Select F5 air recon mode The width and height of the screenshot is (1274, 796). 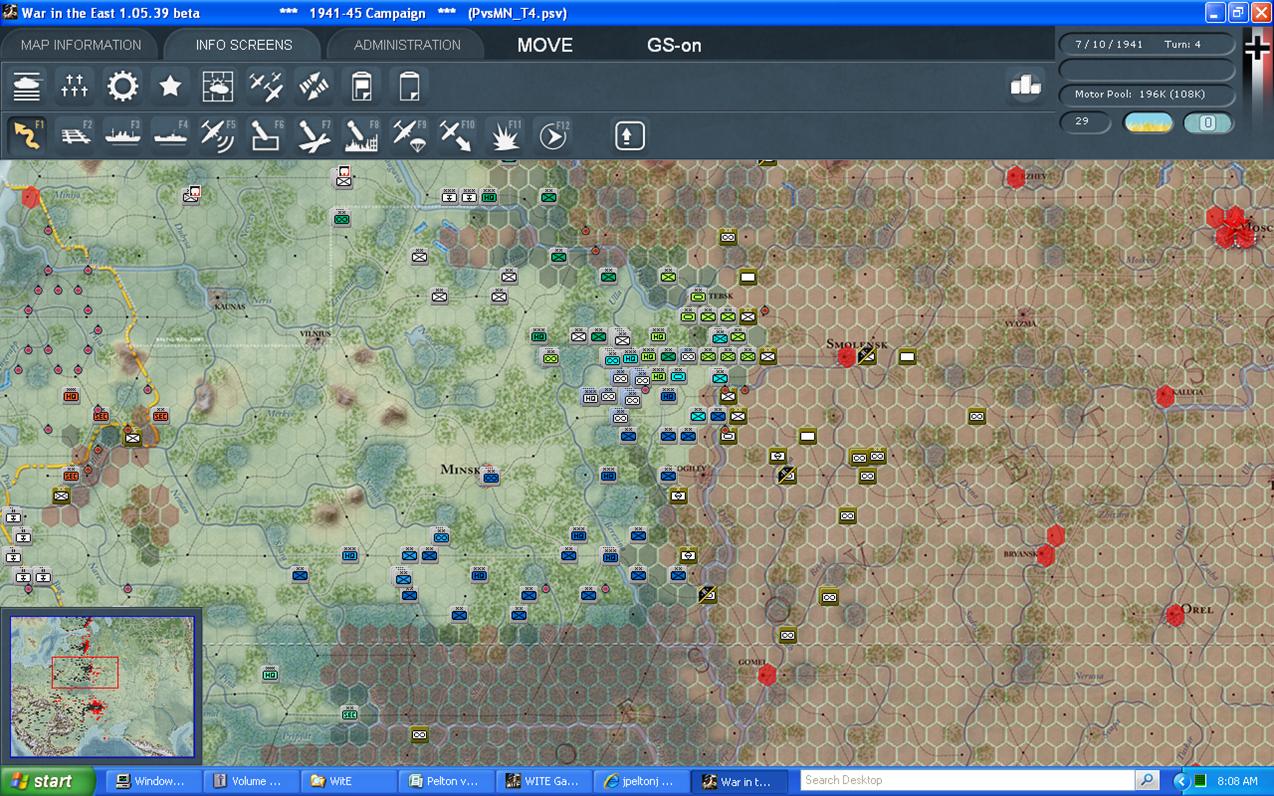tap(218, 135)
